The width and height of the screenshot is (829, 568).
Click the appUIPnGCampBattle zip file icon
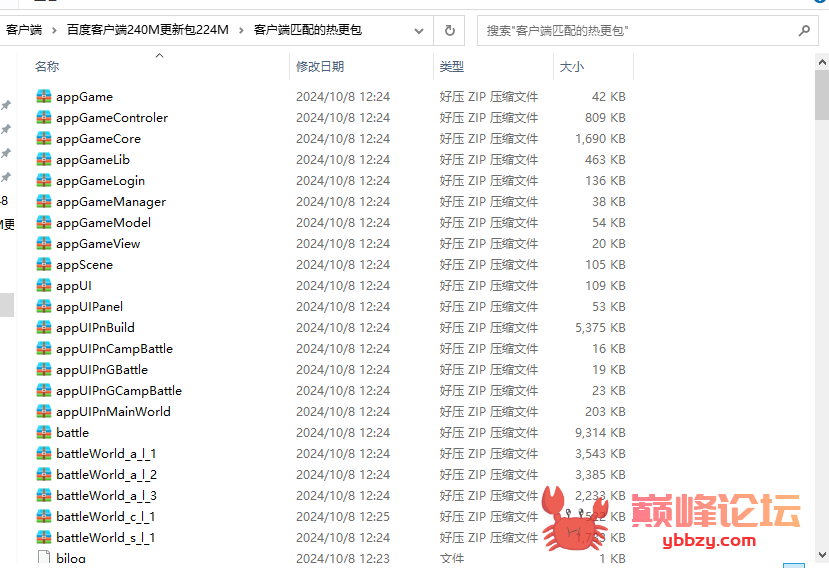tap(44, 390)
